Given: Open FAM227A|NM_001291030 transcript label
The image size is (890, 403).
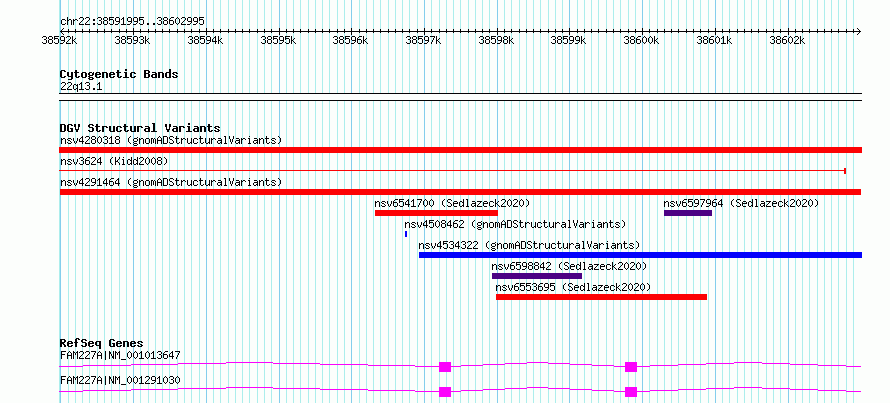Looking at the screenshot, I should click(x=120, y=380).
